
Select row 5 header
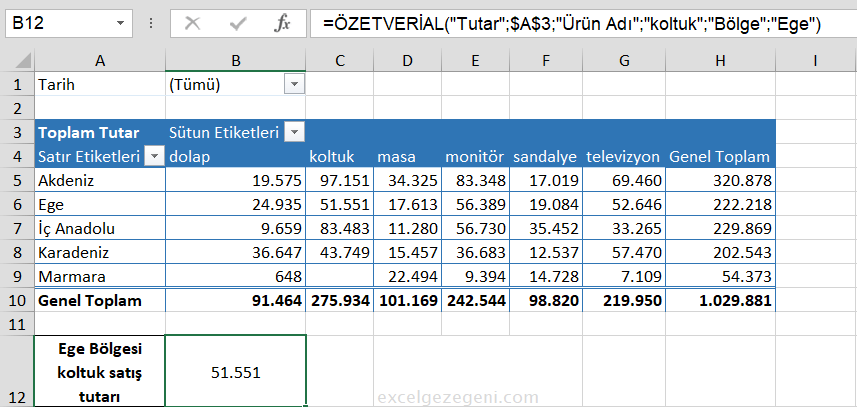pyautogui.click(x=17, y=180)
